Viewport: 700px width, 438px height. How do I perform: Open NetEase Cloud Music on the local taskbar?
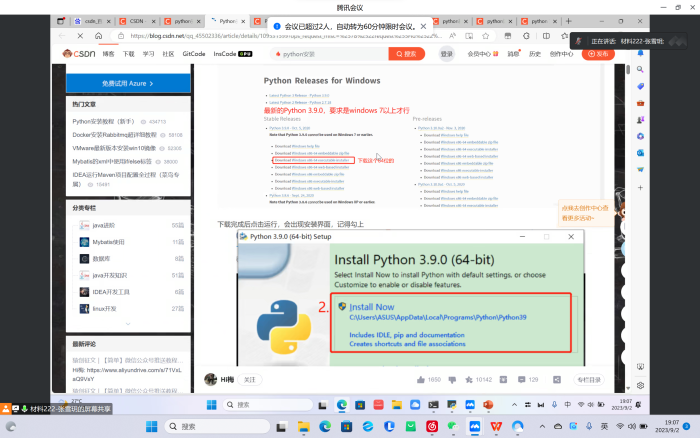432,426
